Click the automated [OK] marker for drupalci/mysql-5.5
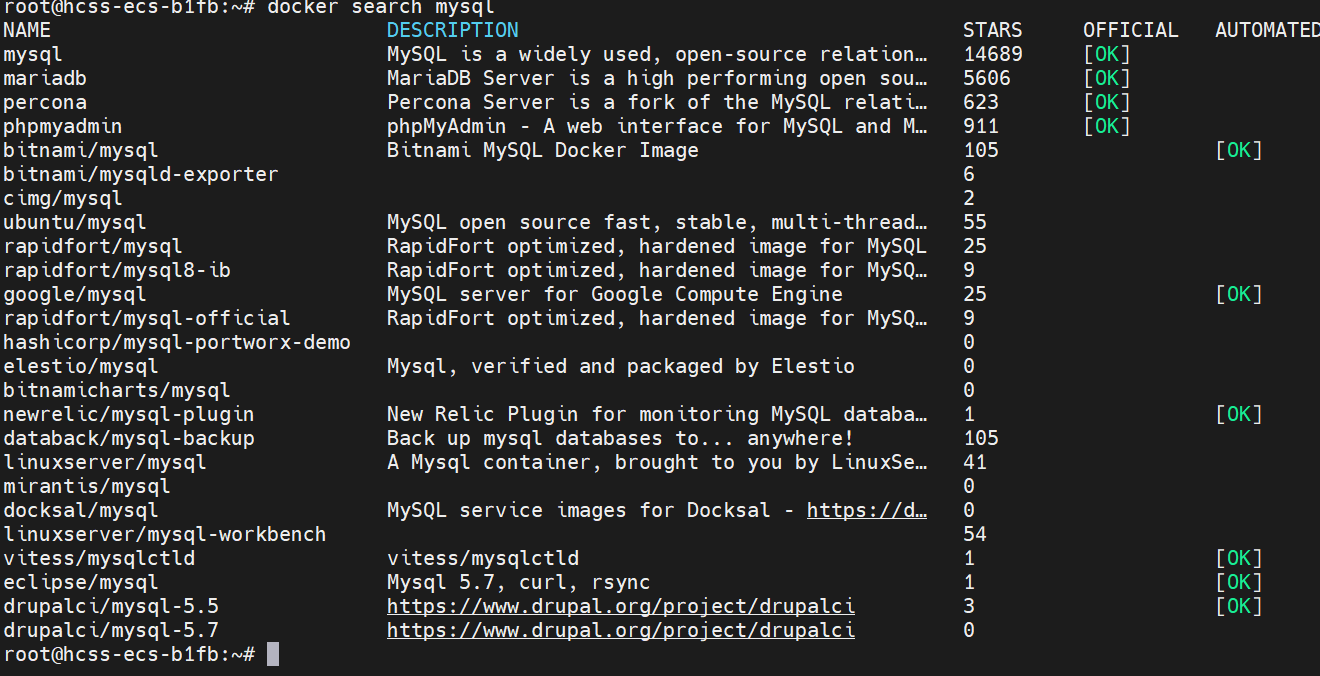Viewport: 1320px width, 676px height. point(1239,607)
